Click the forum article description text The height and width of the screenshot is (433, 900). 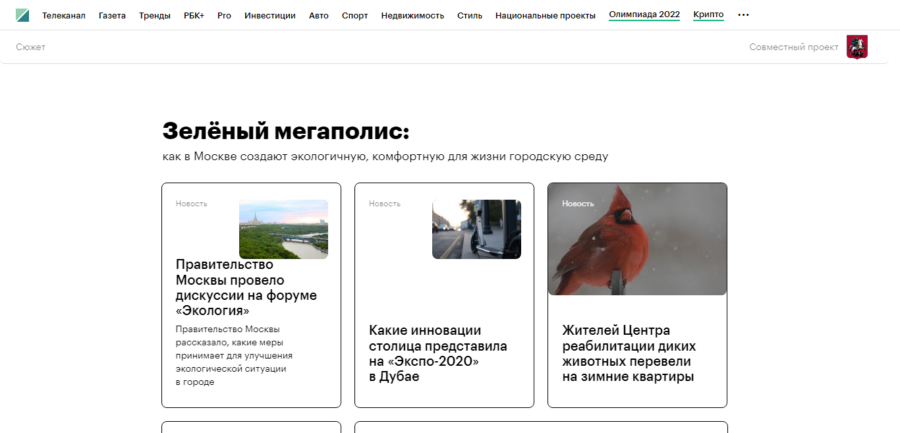coord(234,355)
